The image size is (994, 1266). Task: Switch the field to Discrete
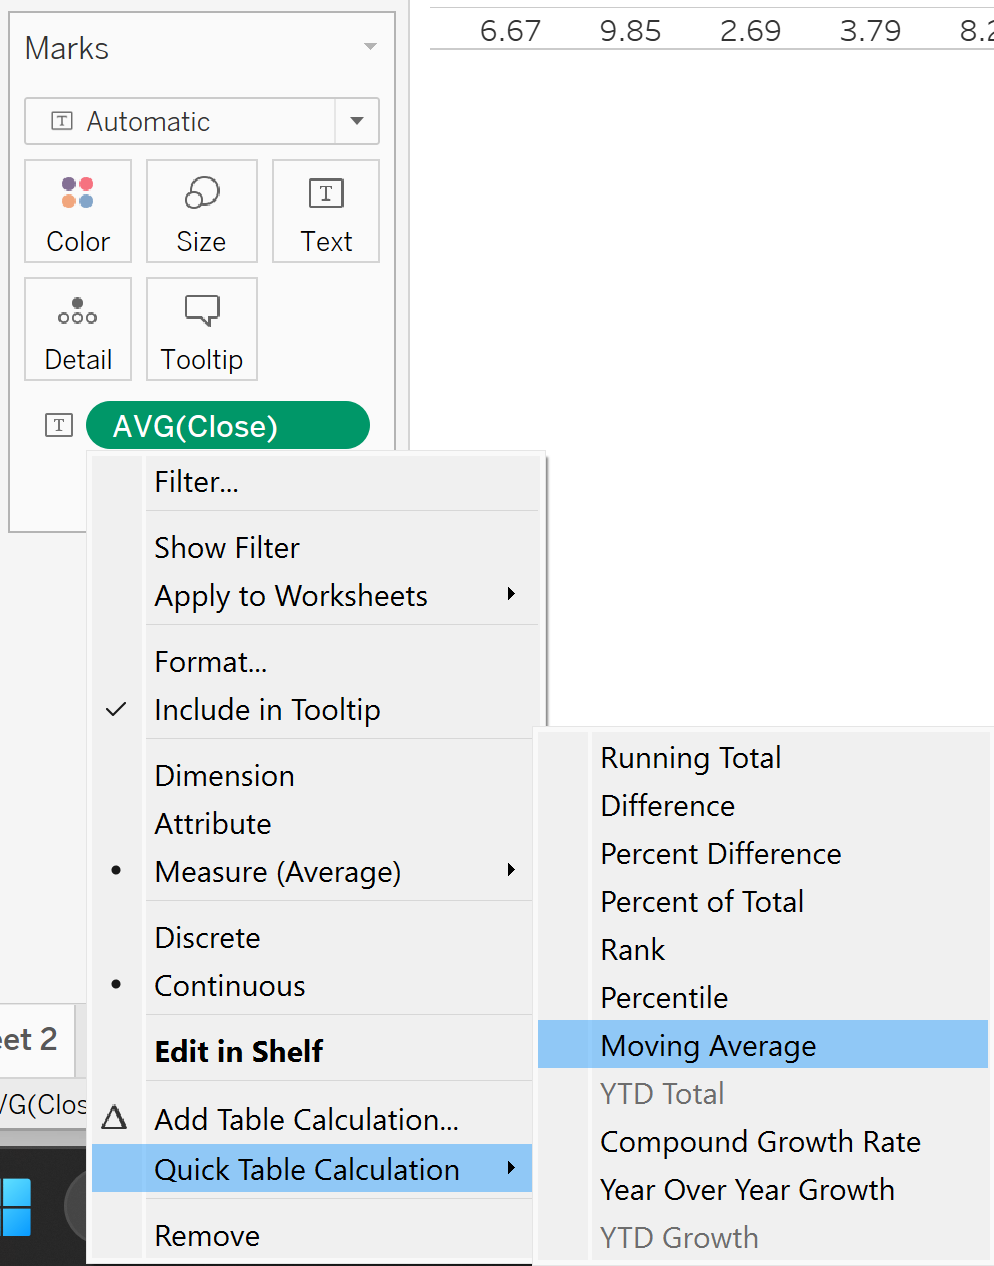(x=207, y=938)
